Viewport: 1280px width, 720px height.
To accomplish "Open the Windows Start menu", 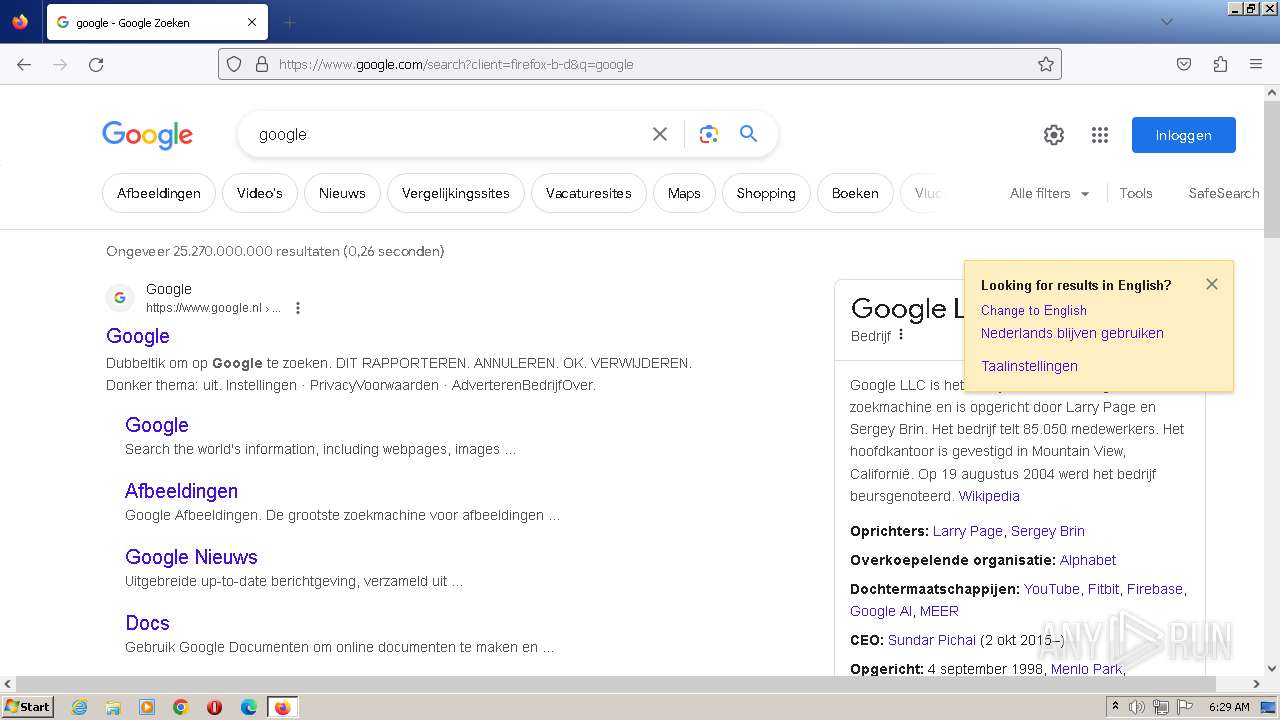I will coord(28,707).
